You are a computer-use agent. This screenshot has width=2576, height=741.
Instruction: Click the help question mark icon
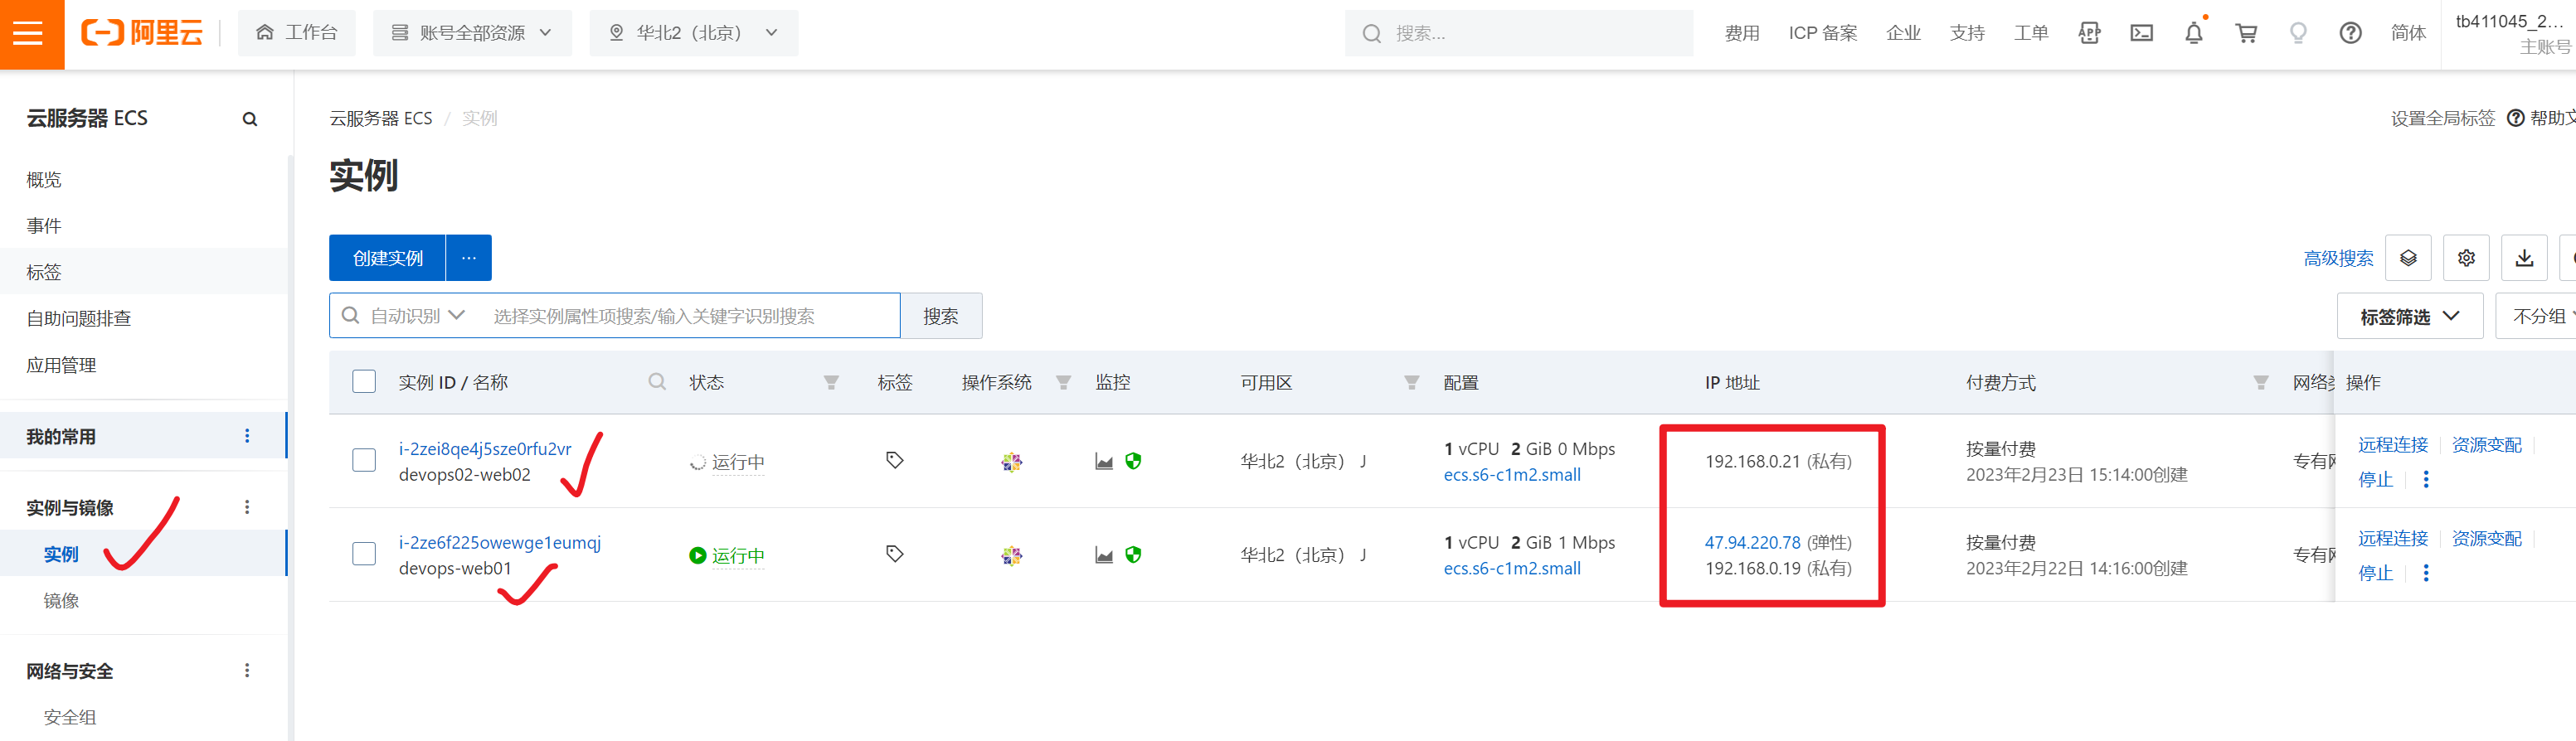[2350, 34]
